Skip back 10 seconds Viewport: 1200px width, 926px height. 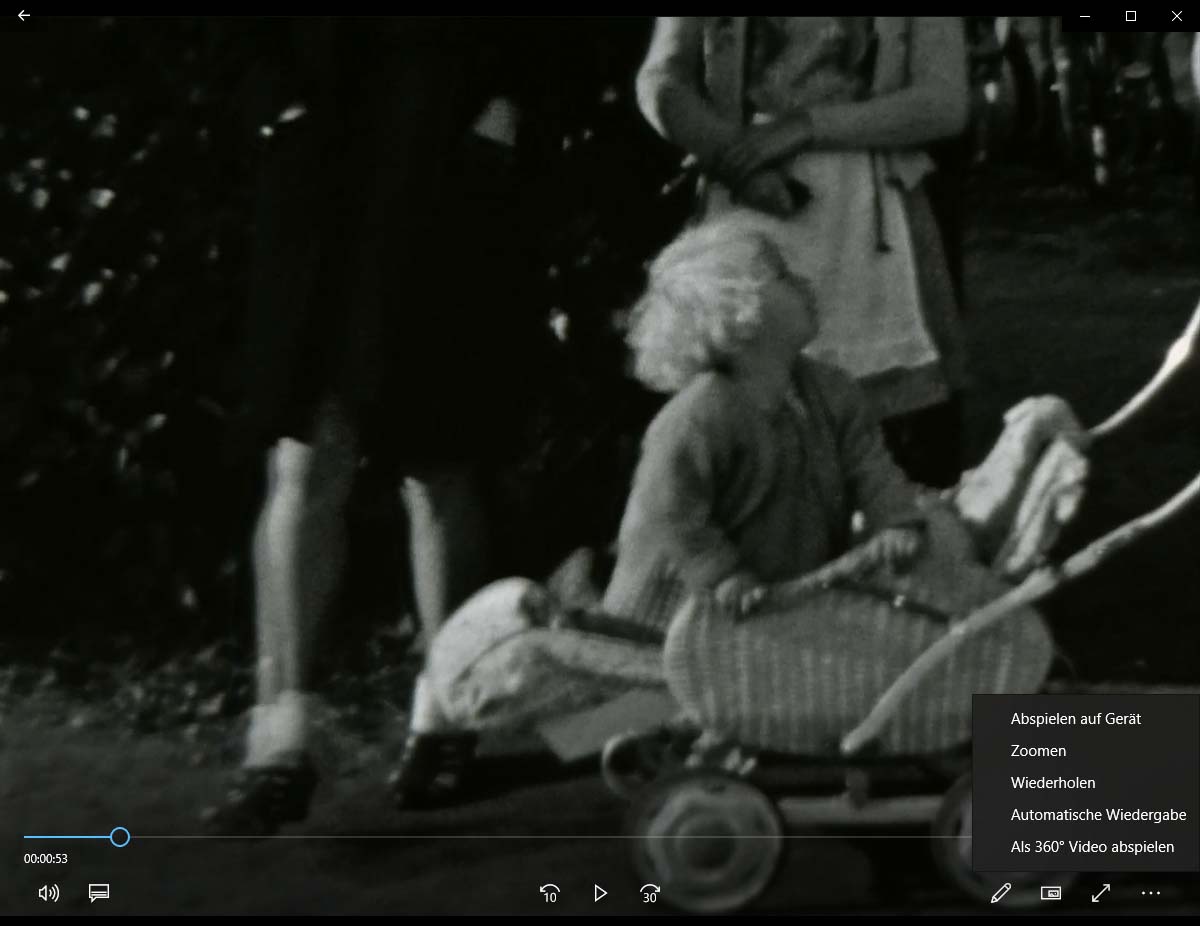pyautogui.click(x=549, y=893)
